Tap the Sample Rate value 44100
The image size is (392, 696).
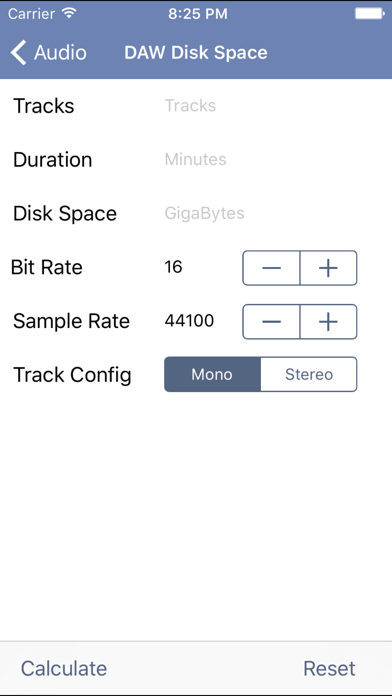(189, 321)
